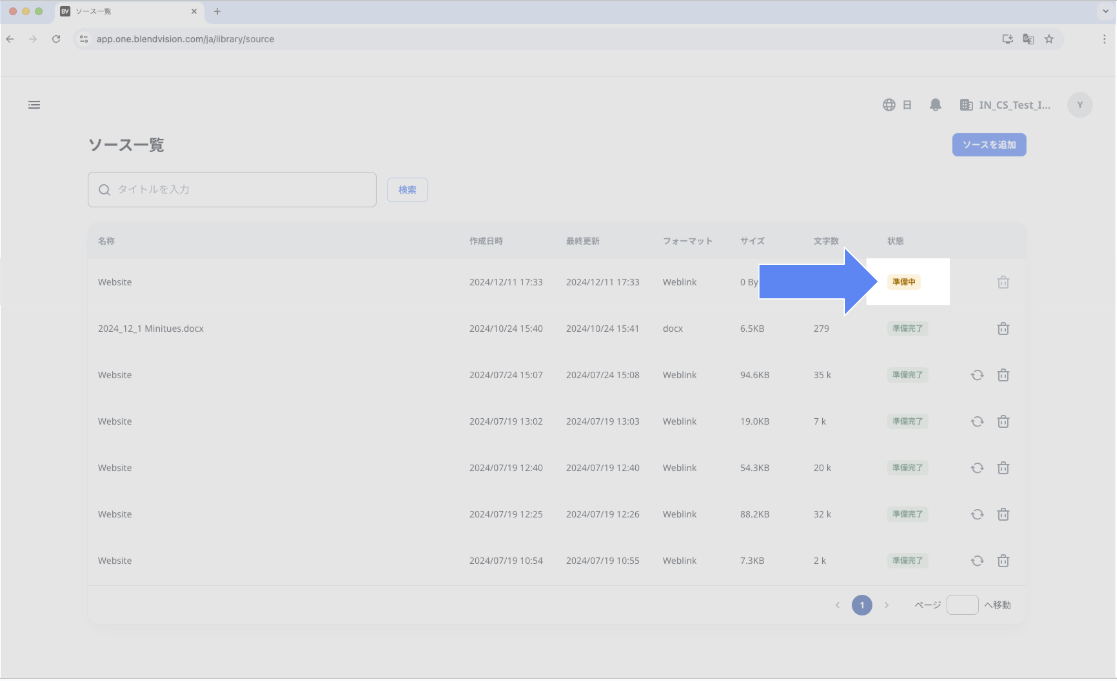Click the サイズ column header
This screenshot has height=681, width=1117.
(x=752, y=241)
